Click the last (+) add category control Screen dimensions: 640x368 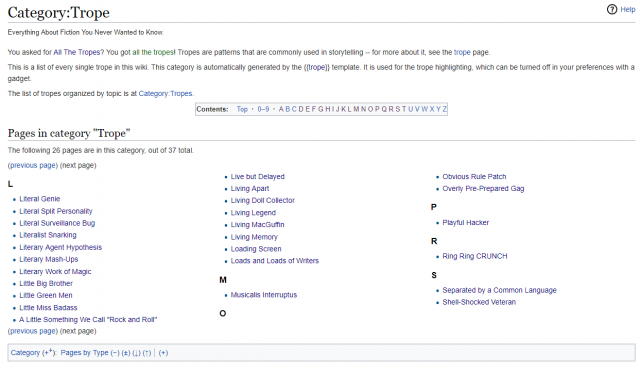[x=163, y=353]
